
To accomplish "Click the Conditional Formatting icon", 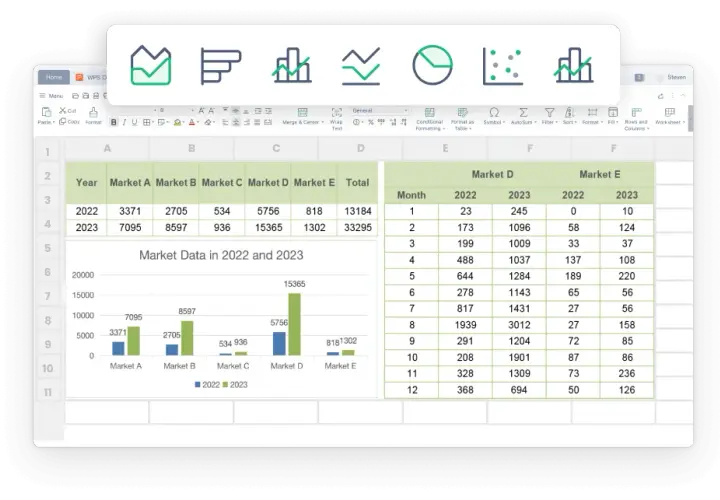I will point(429,112).
